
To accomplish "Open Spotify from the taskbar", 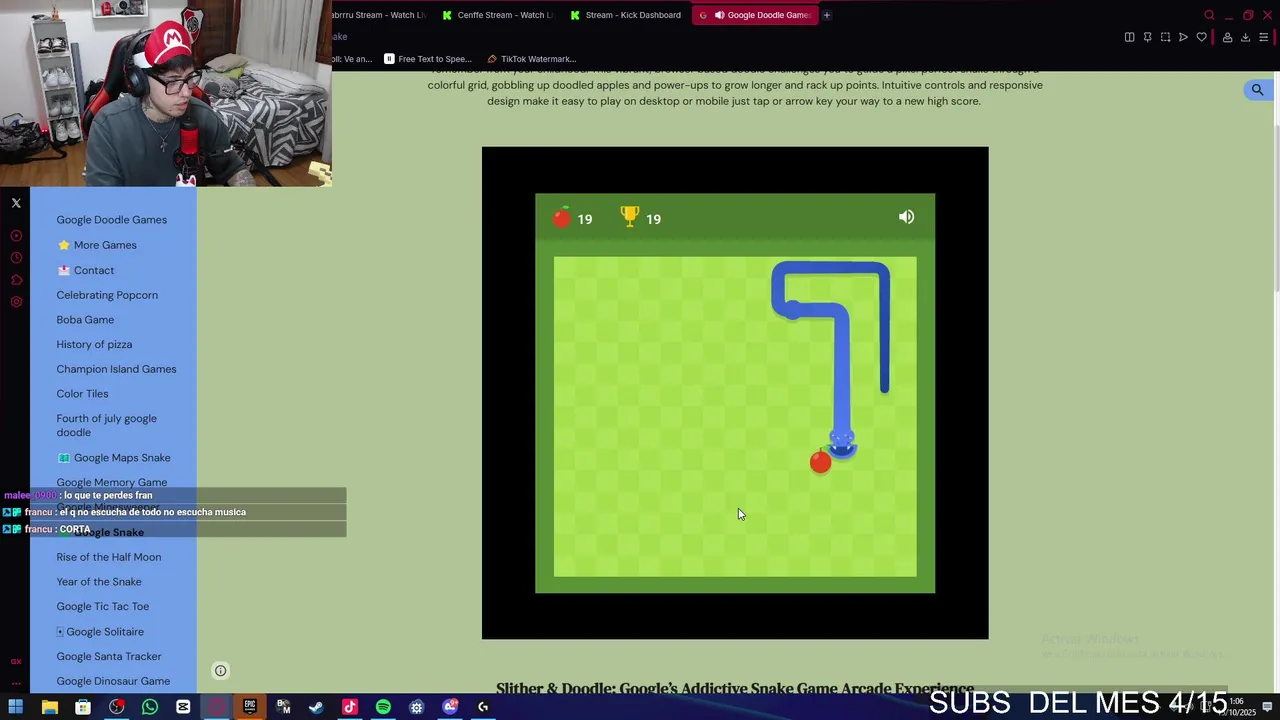I will tap(383, 707).
